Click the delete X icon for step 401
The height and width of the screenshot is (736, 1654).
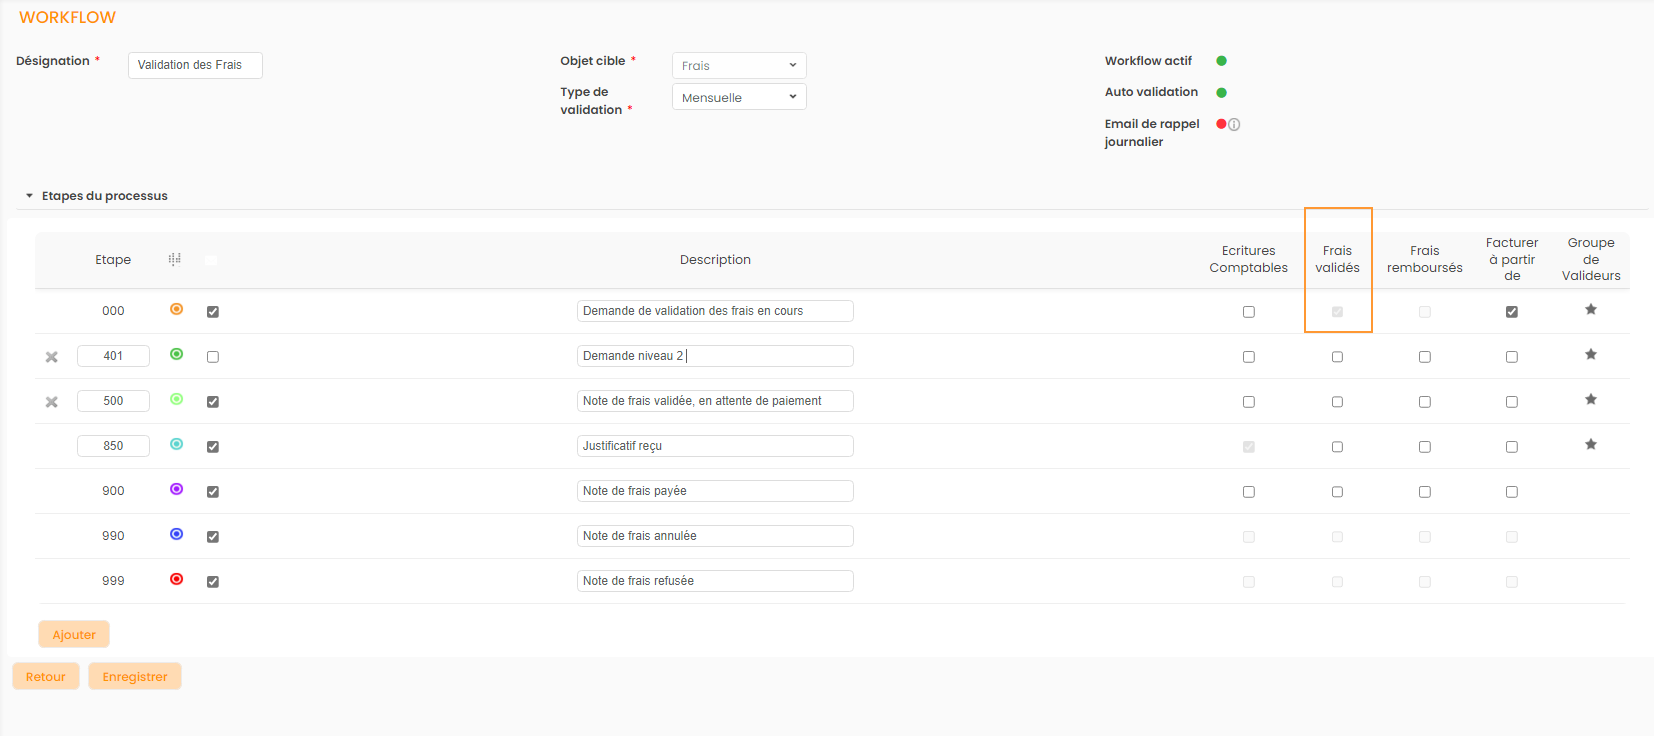52,357
